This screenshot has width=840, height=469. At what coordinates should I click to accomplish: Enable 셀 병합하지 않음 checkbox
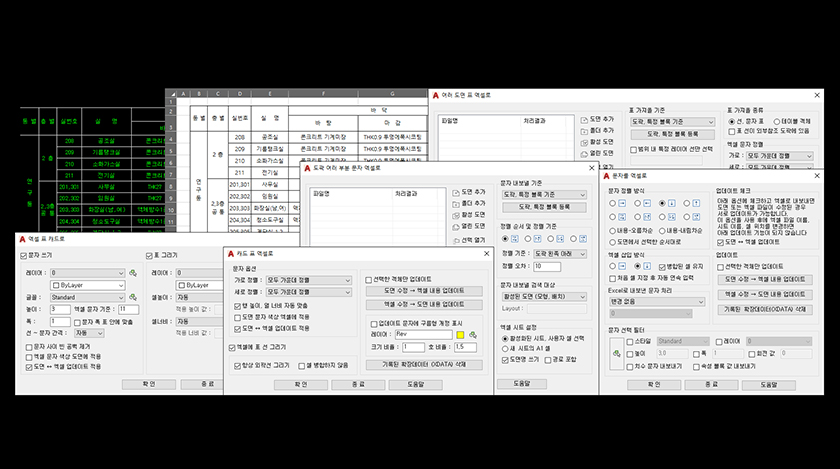(302, 366)
